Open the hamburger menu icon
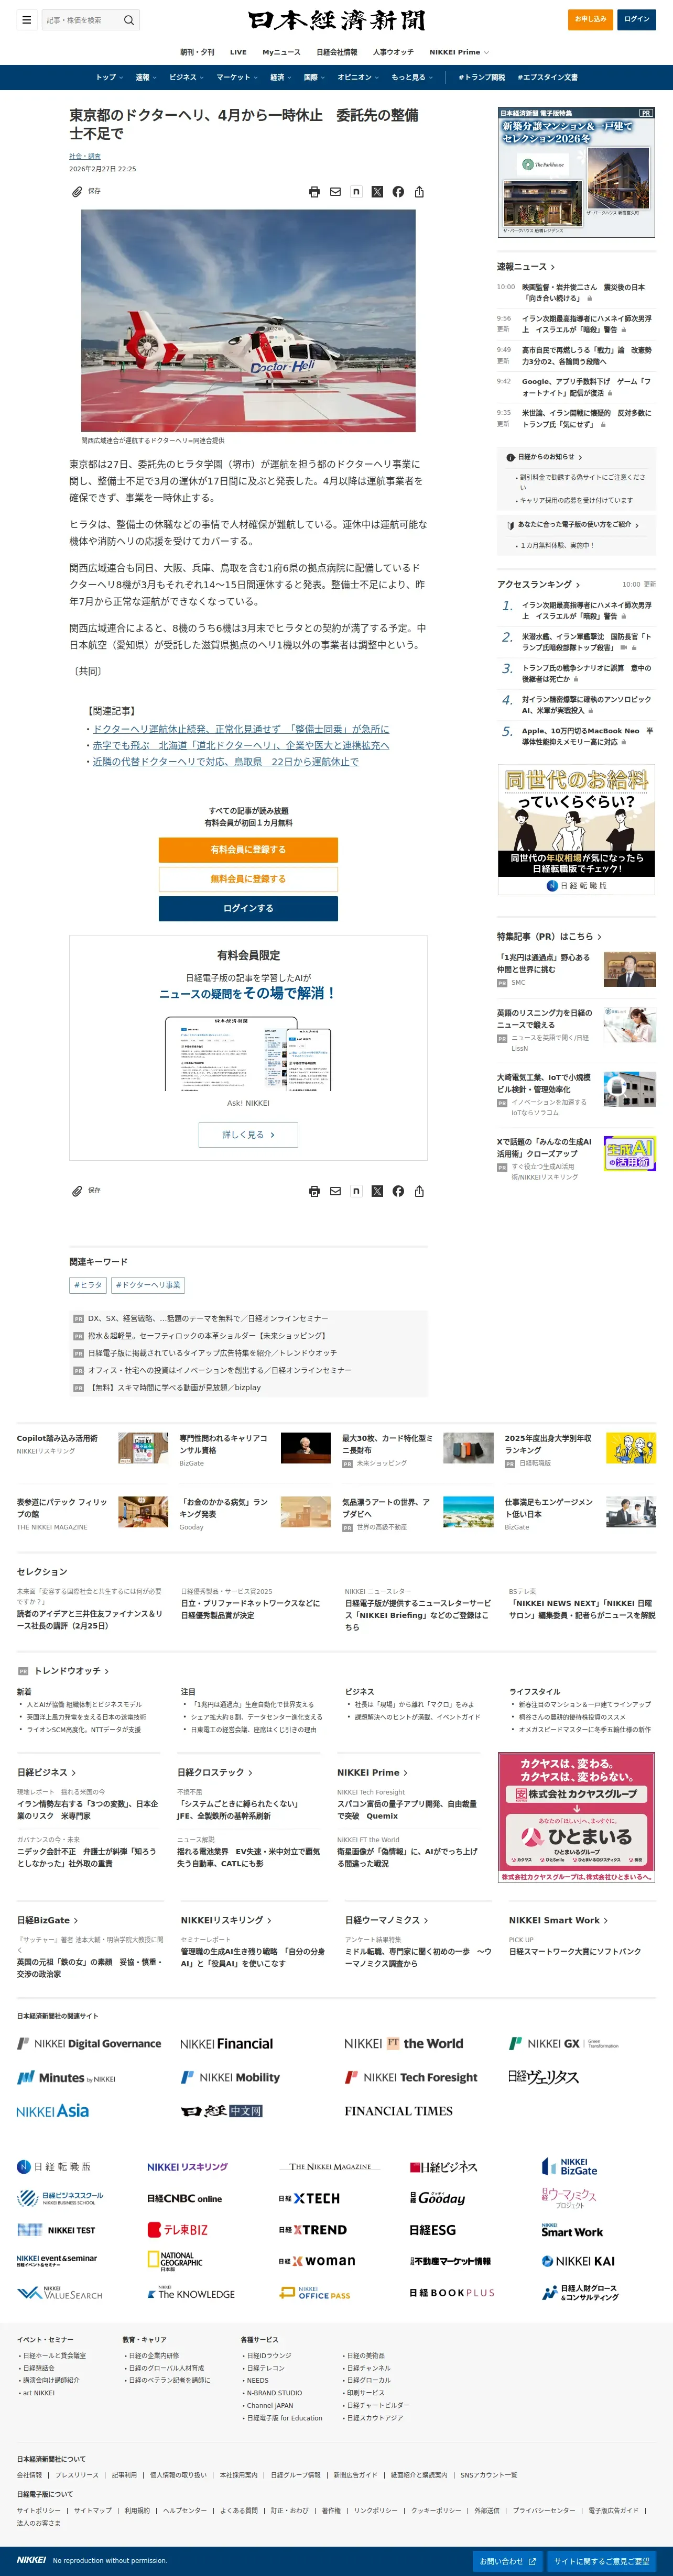The width and height of the screenshot is (673, 2576). [x=26, y=20]
